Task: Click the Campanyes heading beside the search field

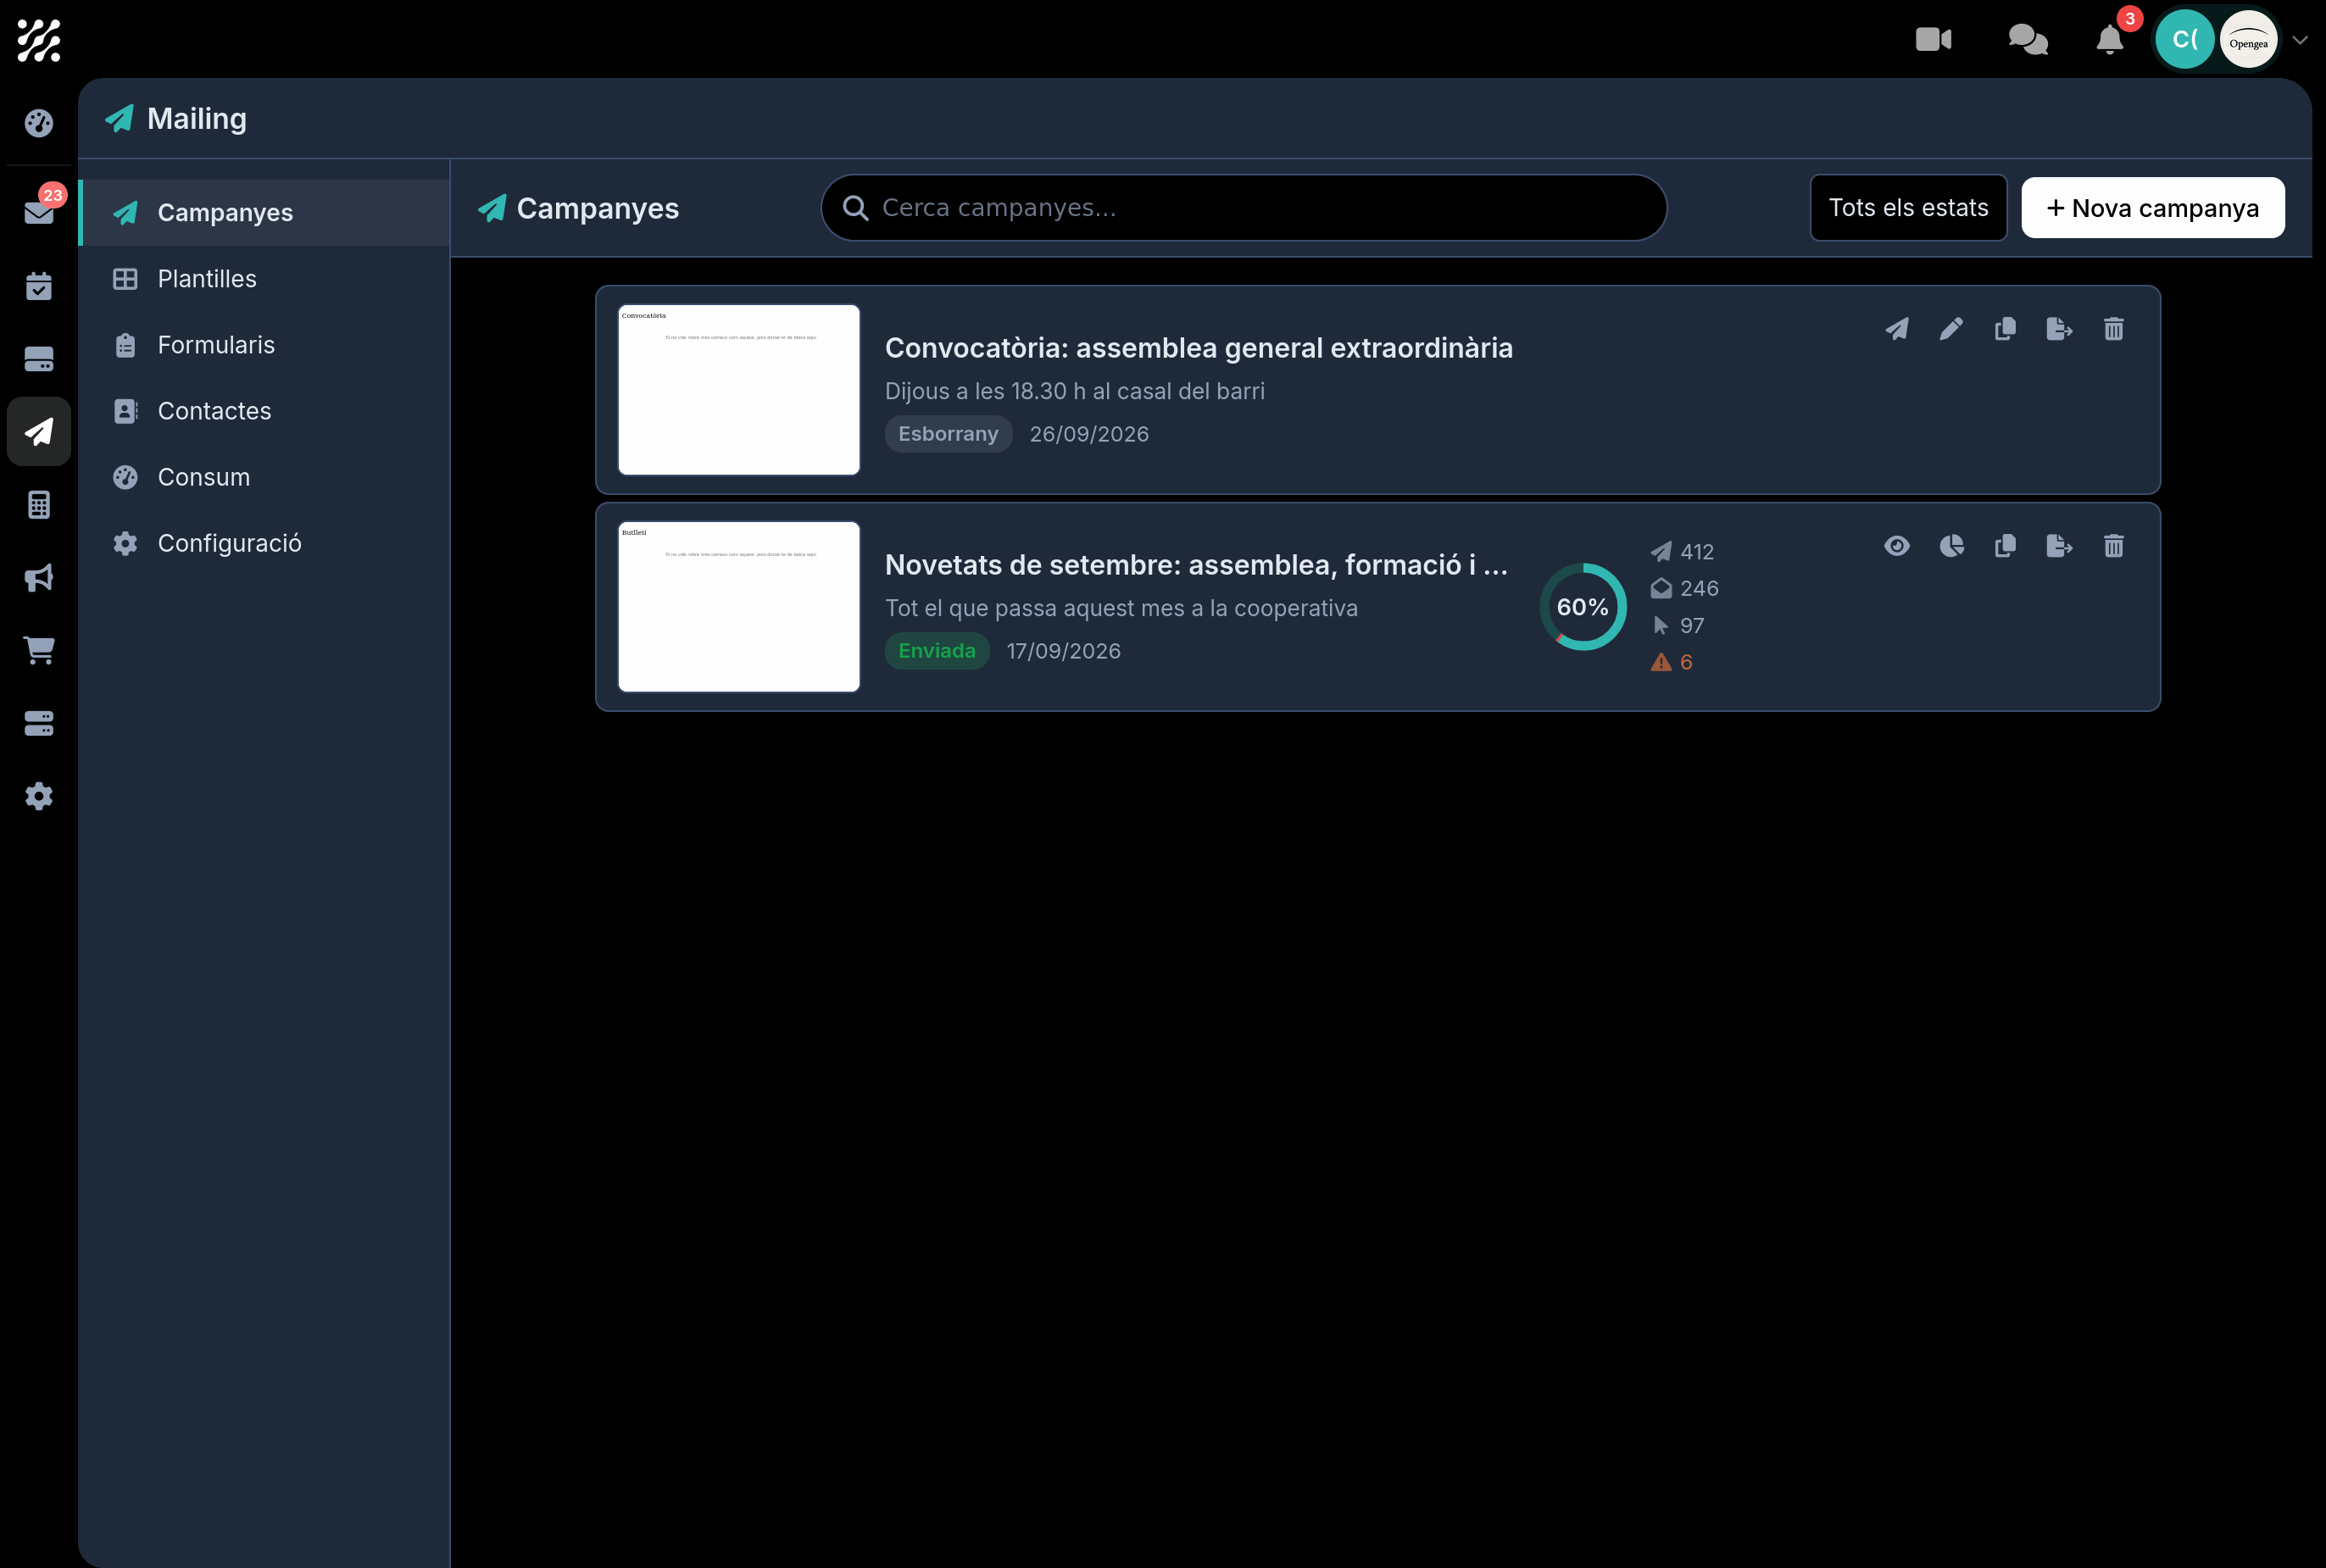Action: [x=597, y=208]
